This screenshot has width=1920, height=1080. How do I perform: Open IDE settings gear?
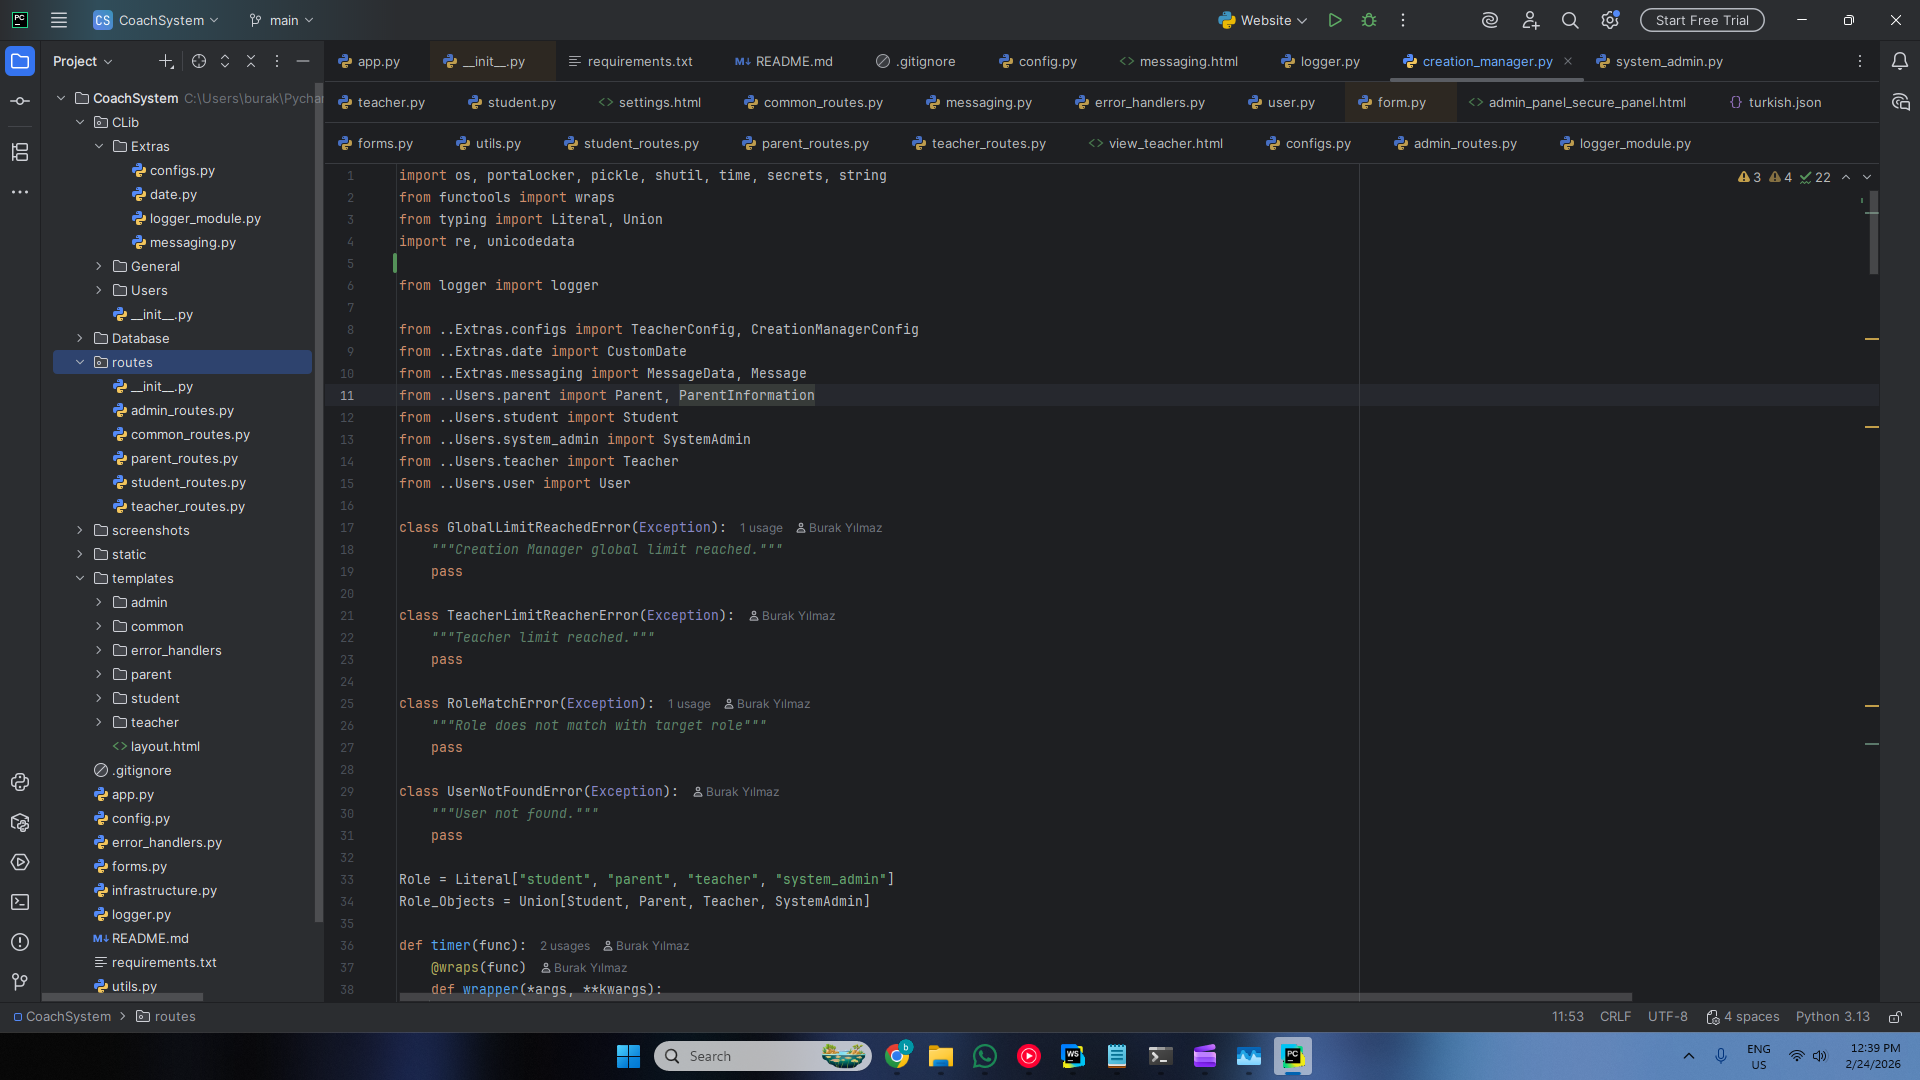(x=1610, y=20)
